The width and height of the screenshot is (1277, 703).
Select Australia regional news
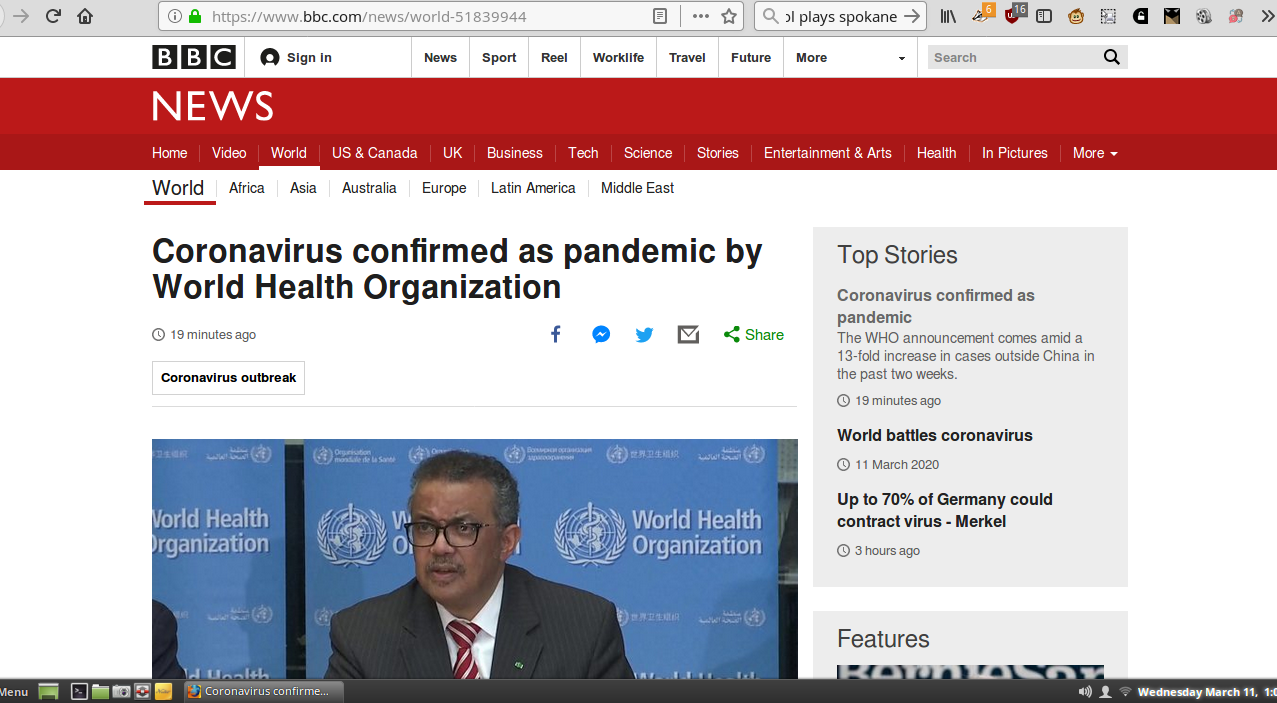[x=369, y=188]
